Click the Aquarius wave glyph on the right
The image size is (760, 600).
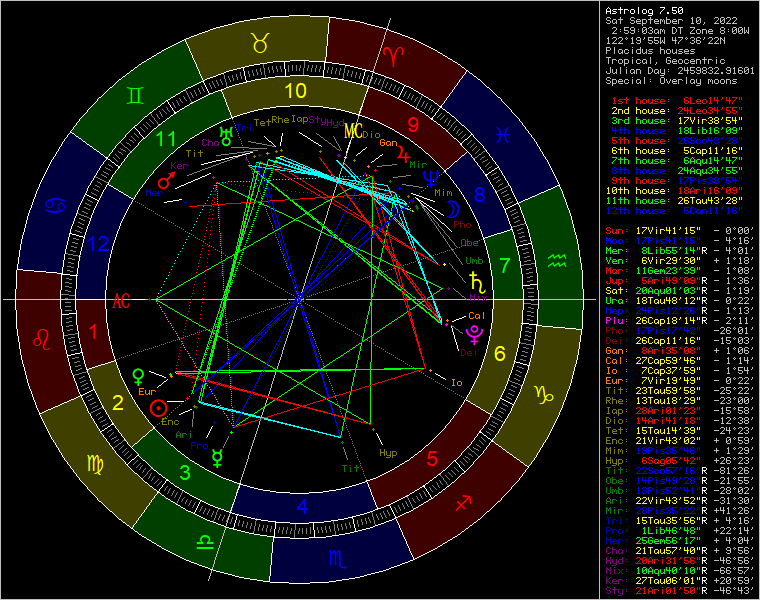(x=558, y=261)
